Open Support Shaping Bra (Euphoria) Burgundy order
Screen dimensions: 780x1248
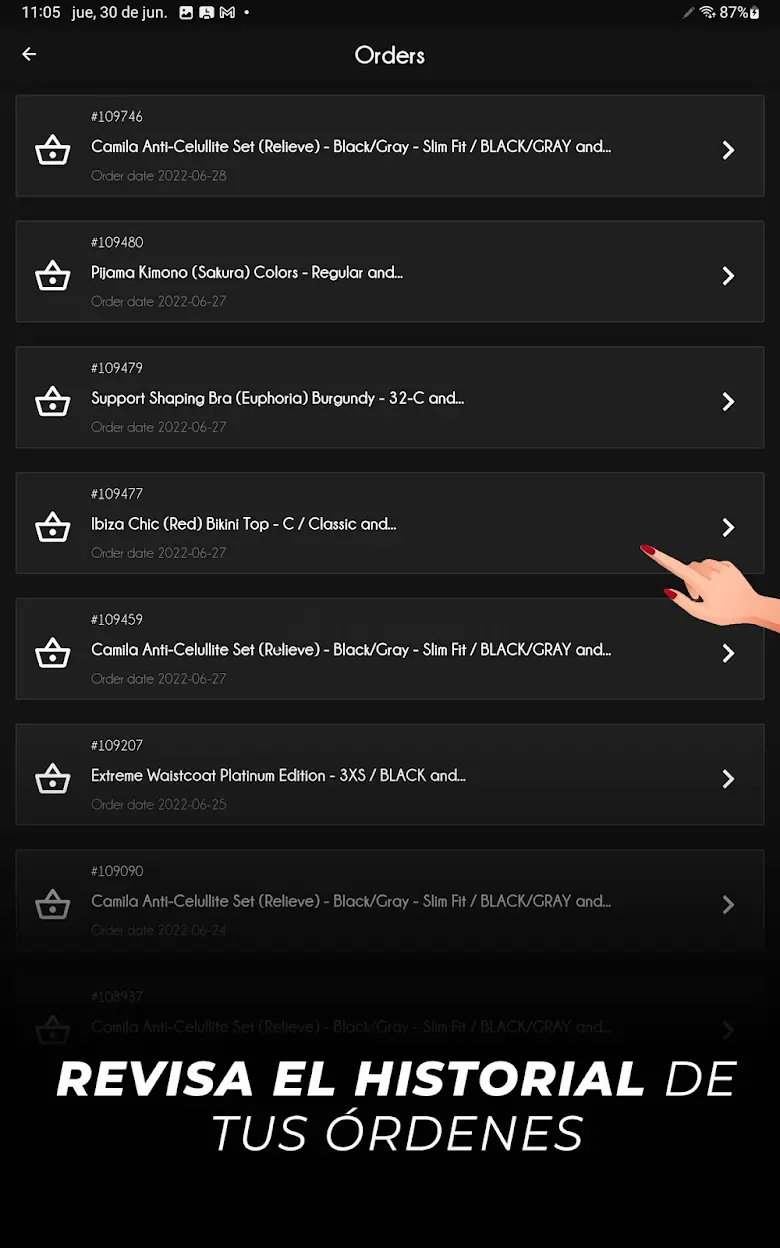click(390, 398)
